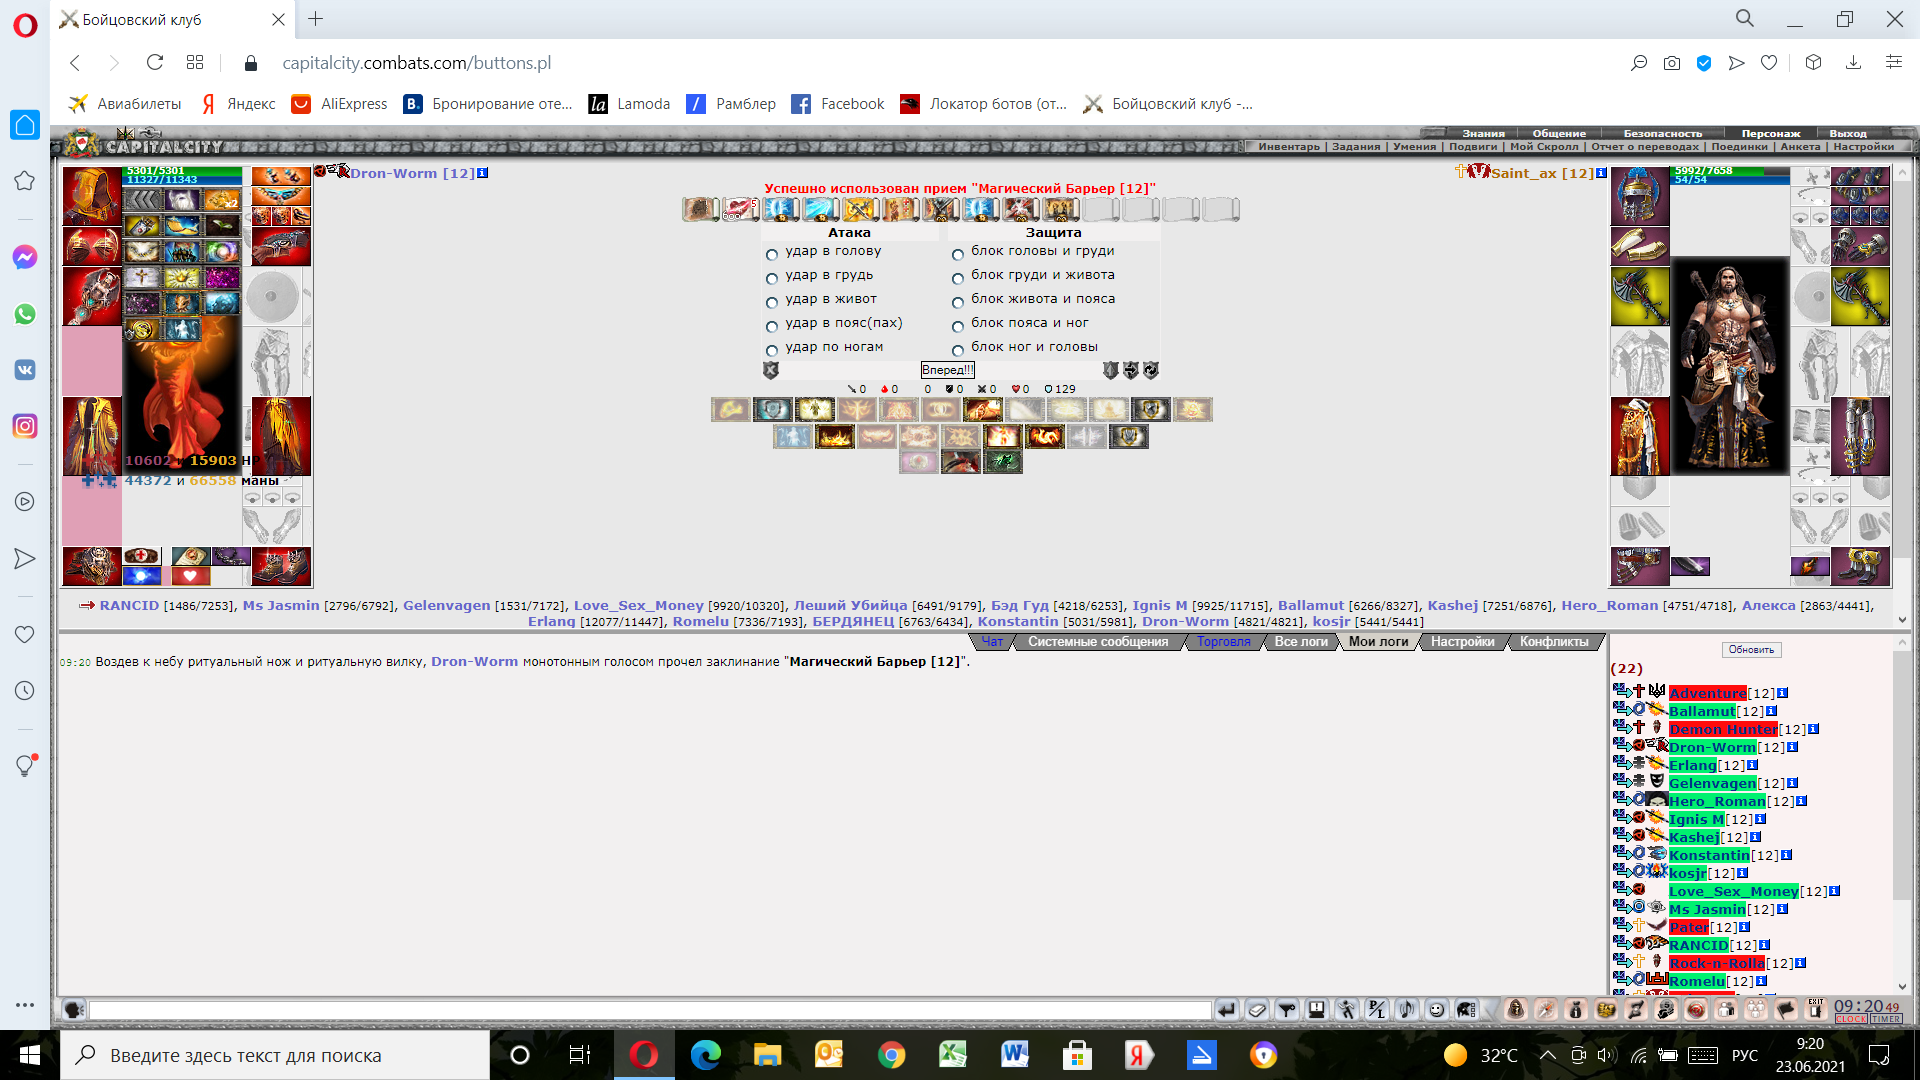Screen dimensions: 1920x1080
Task: Select attack option 'удар в живот'
Action: 771,302
